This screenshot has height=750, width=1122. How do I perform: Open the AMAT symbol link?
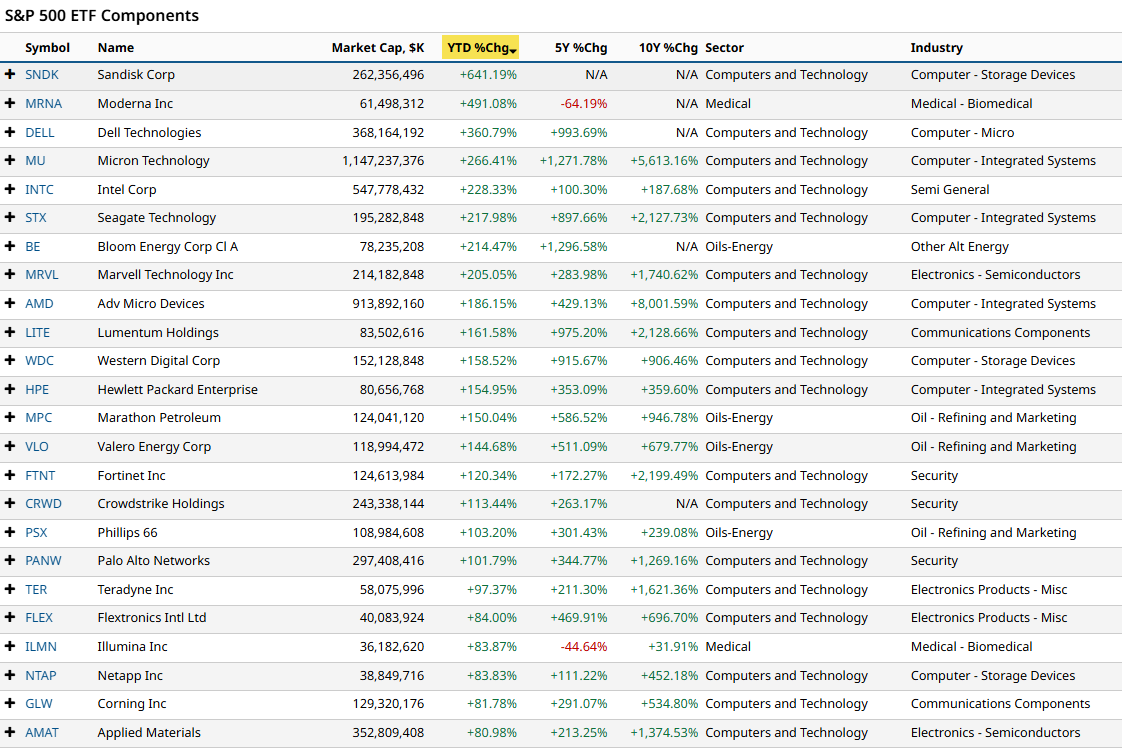click(42, 732)
